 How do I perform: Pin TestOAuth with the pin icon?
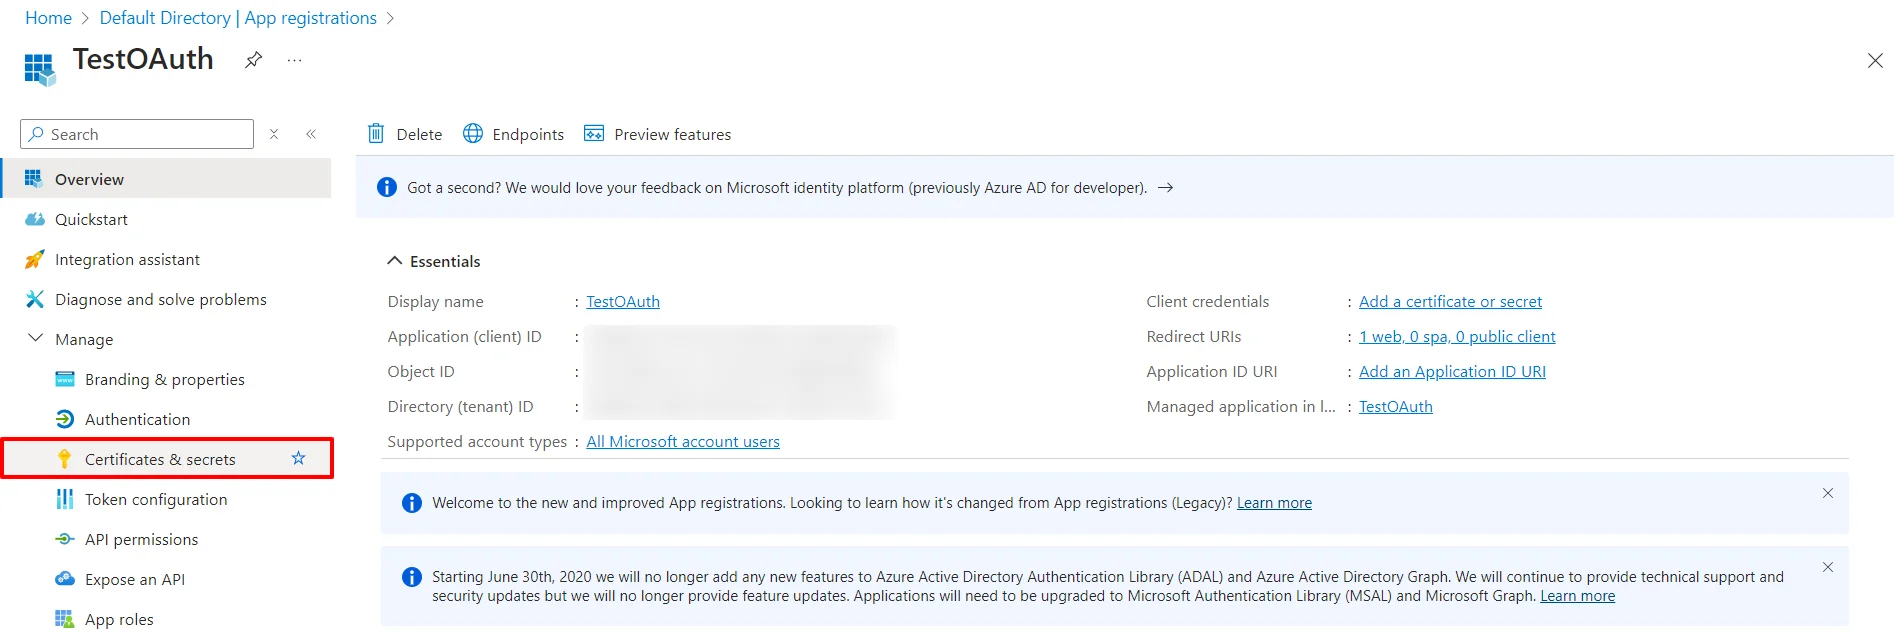(254, 60)
